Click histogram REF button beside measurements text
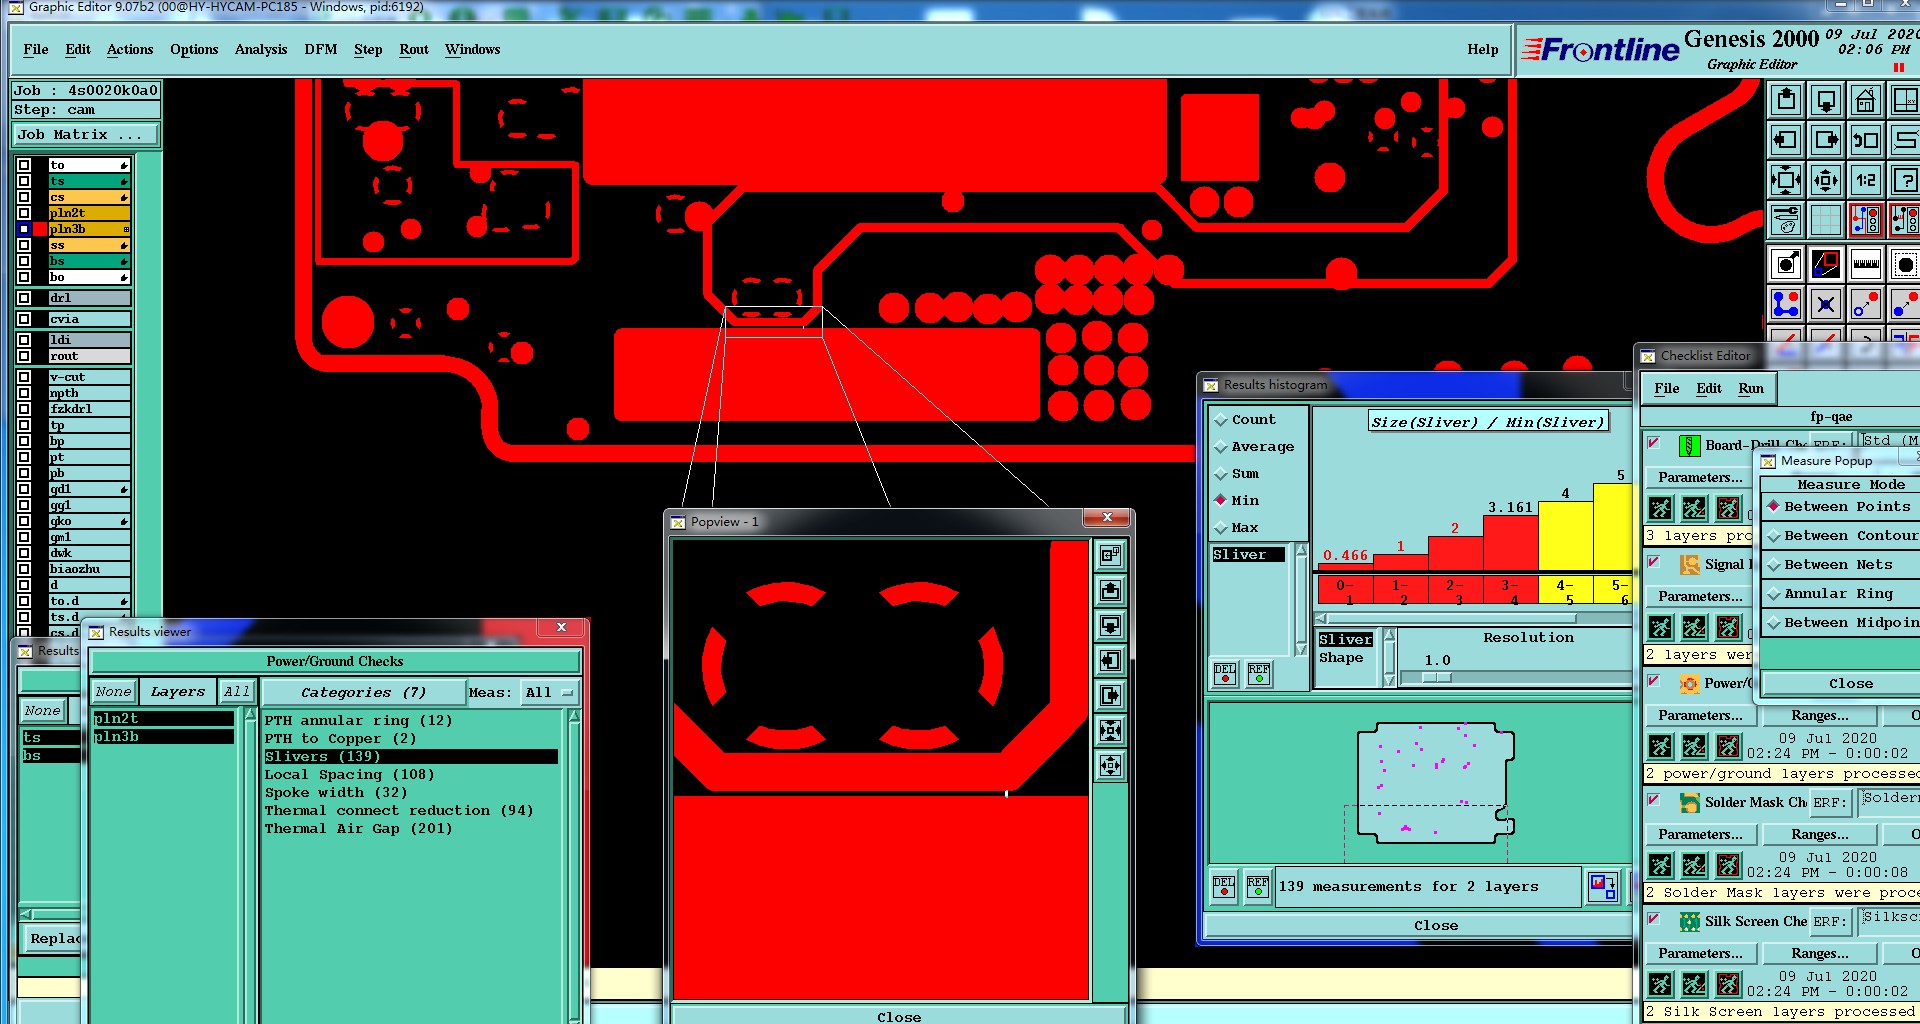This screenshot has width=1920, height=1024. tap(1258, 887)
